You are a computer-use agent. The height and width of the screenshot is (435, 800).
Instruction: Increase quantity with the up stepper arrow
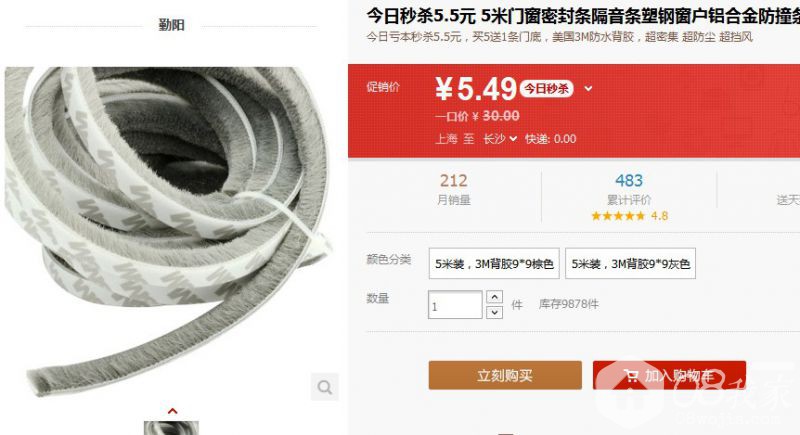pyautogui.click(x=494, y=297)
